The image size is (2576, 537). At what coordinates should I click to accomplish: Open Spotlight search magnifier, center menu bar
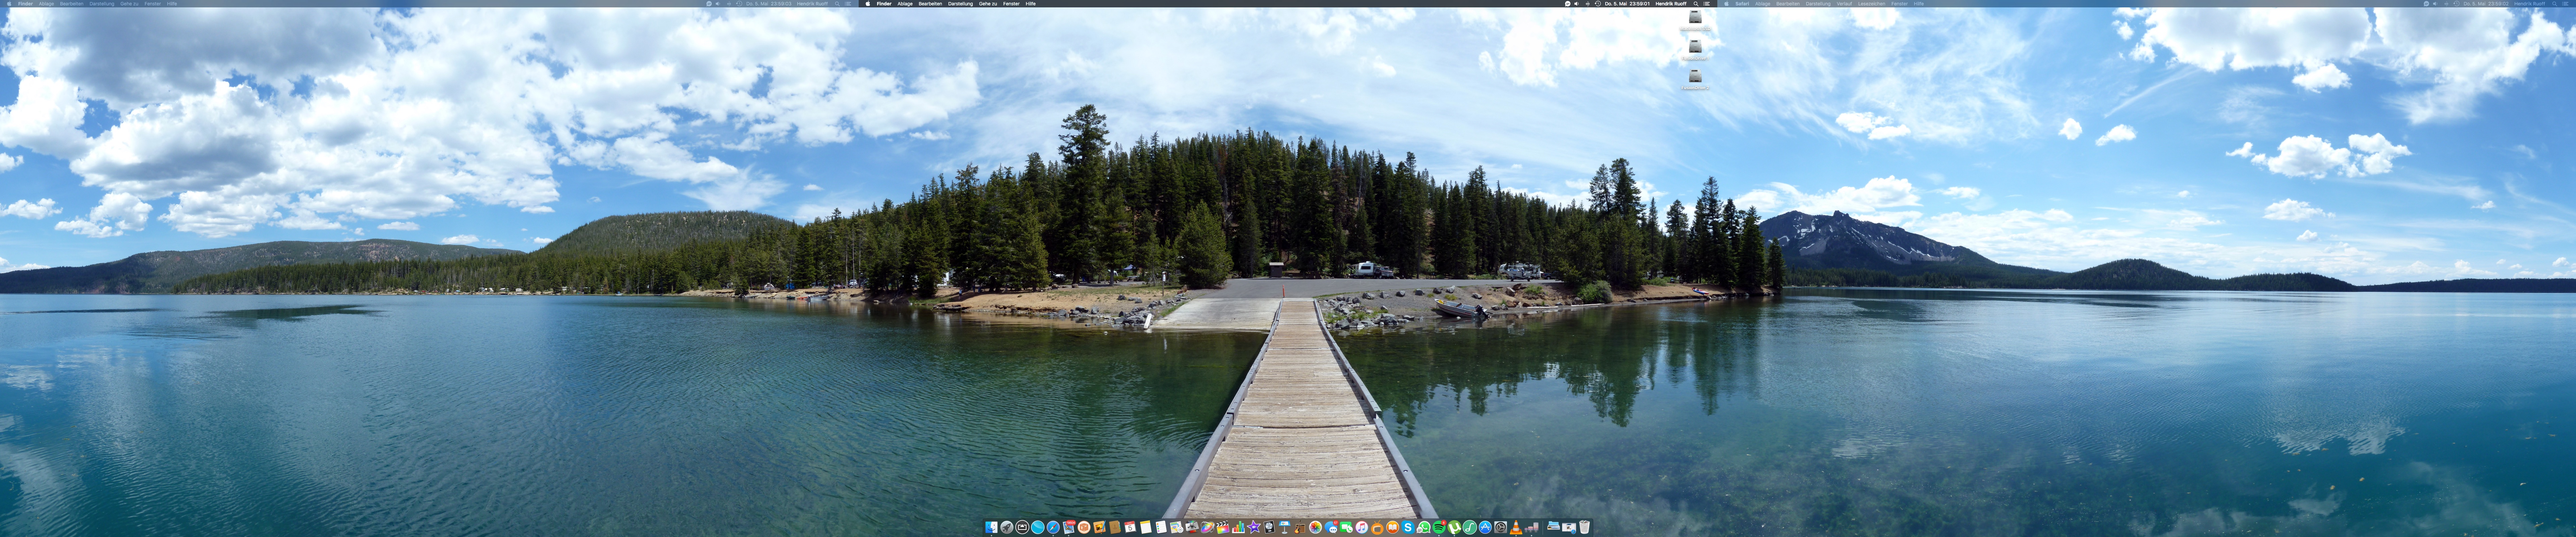[x=1696, y=4]
